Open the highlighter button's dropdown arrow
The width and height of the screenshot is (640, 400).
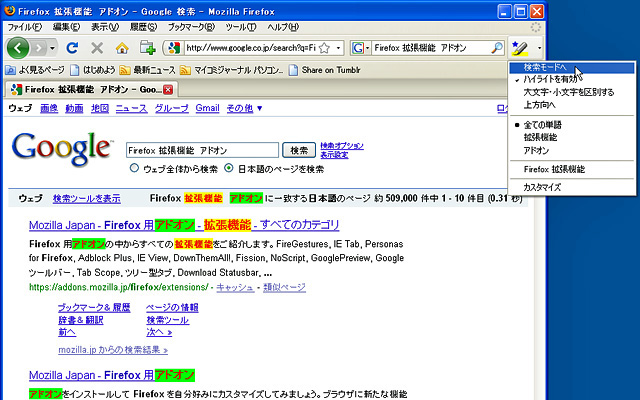(x=539, y=48)
